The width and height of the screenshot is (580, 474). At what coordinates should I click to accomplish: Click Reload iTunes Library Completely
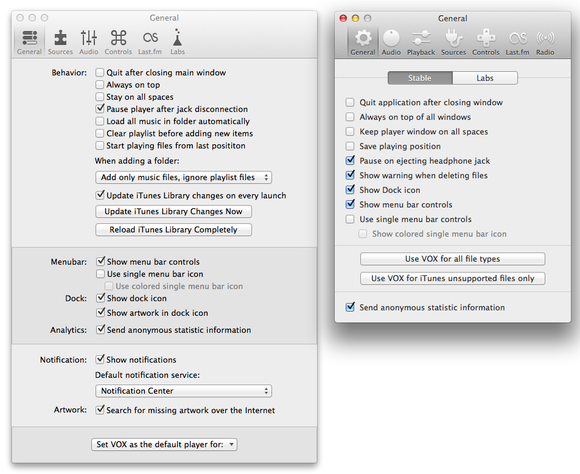173,230
